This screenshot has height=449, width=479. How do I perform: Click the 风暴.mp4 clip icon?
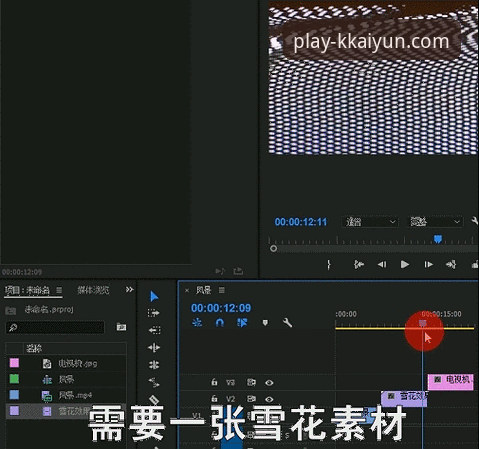[47, 395]
